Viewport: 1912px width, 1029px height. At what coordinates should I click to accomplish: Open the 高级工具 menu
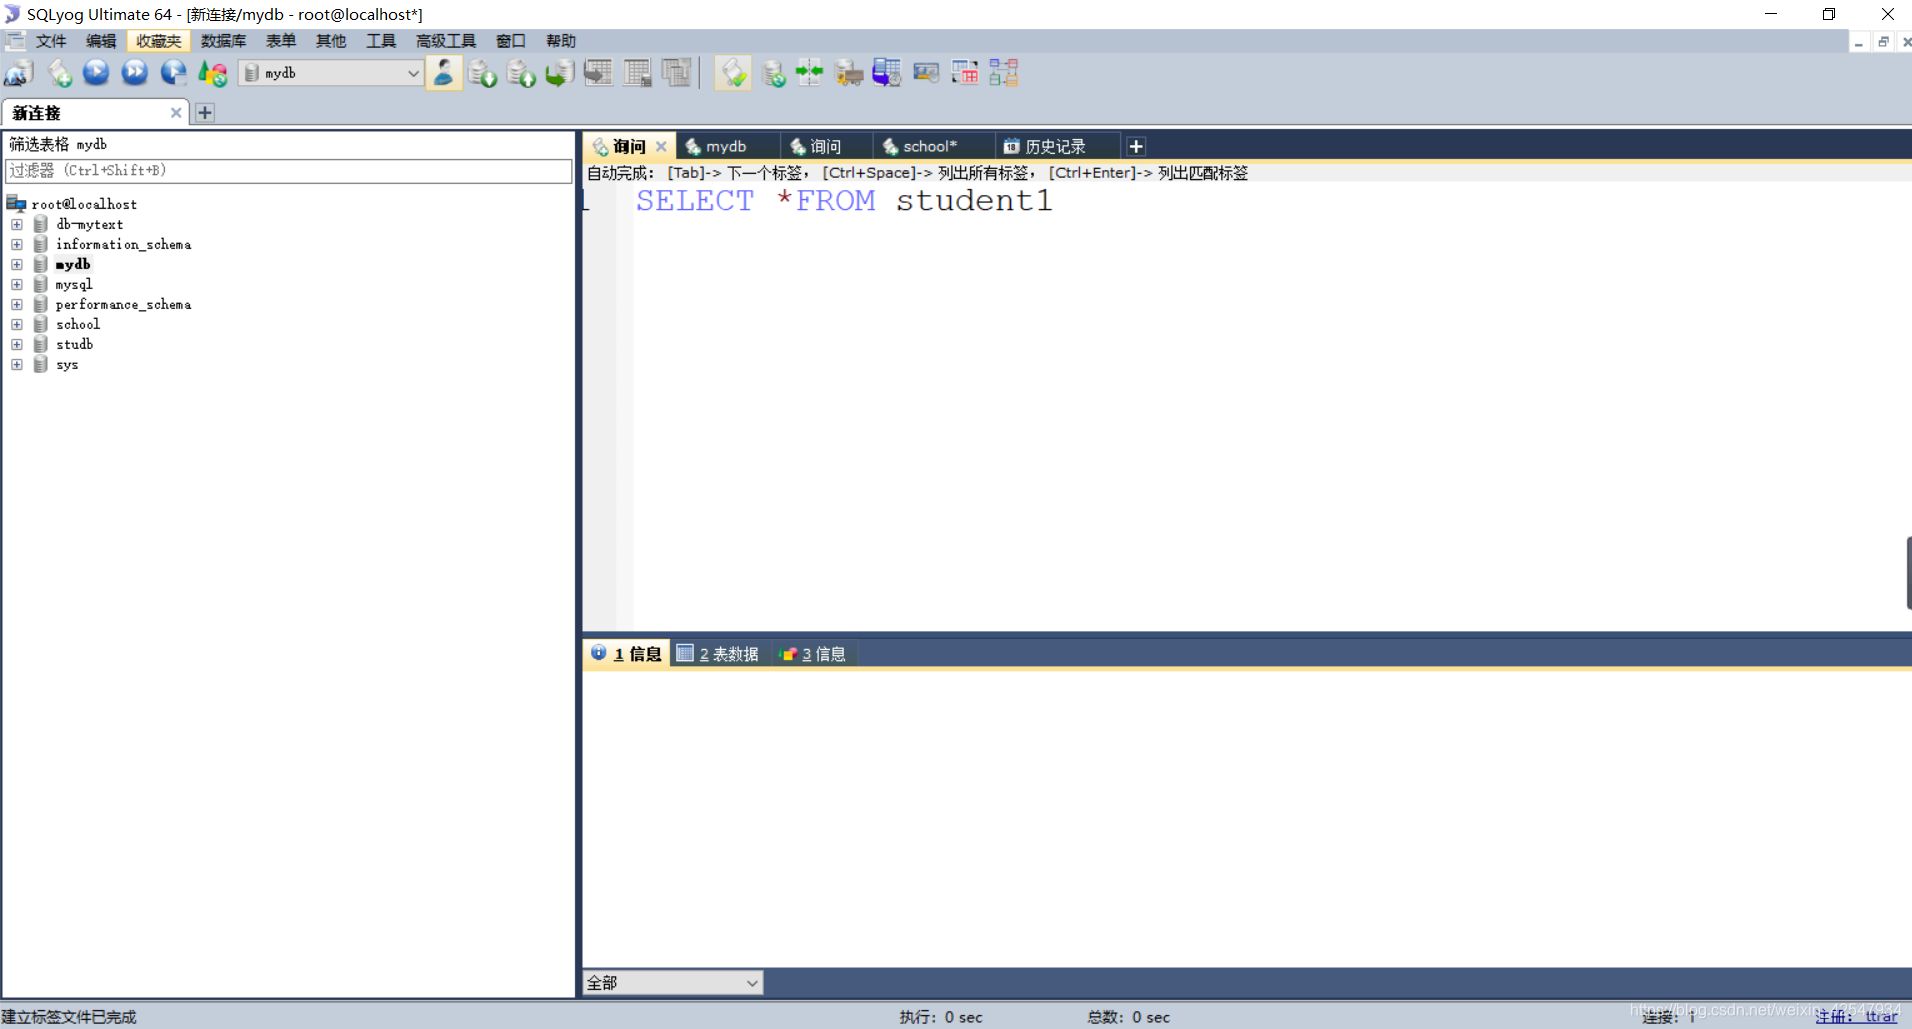tap(446, 41)
